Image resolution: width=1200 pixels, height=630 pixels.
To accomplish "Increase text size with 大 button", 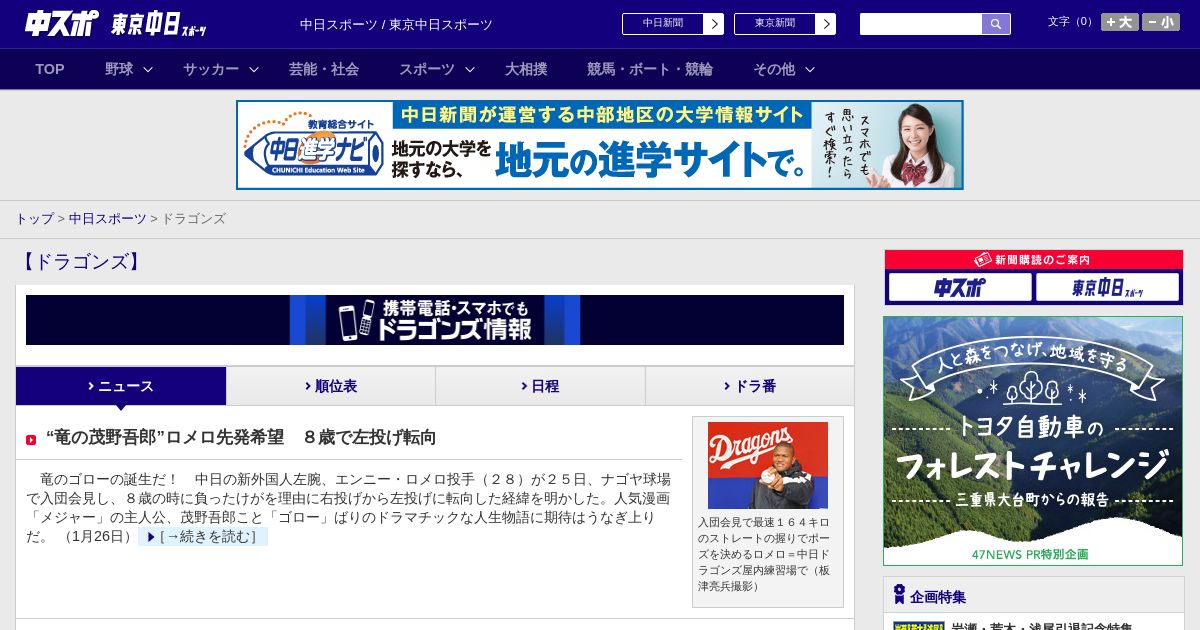I will [1119, 22].
